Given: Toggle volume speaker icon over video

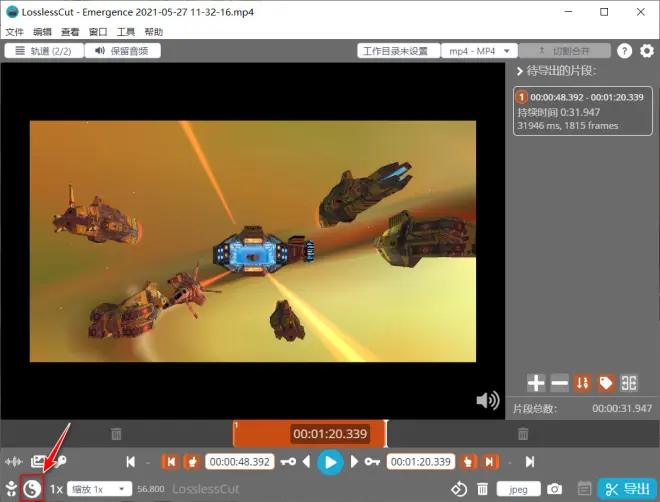Looking at the screenshot, I should [x=488, y=400].
